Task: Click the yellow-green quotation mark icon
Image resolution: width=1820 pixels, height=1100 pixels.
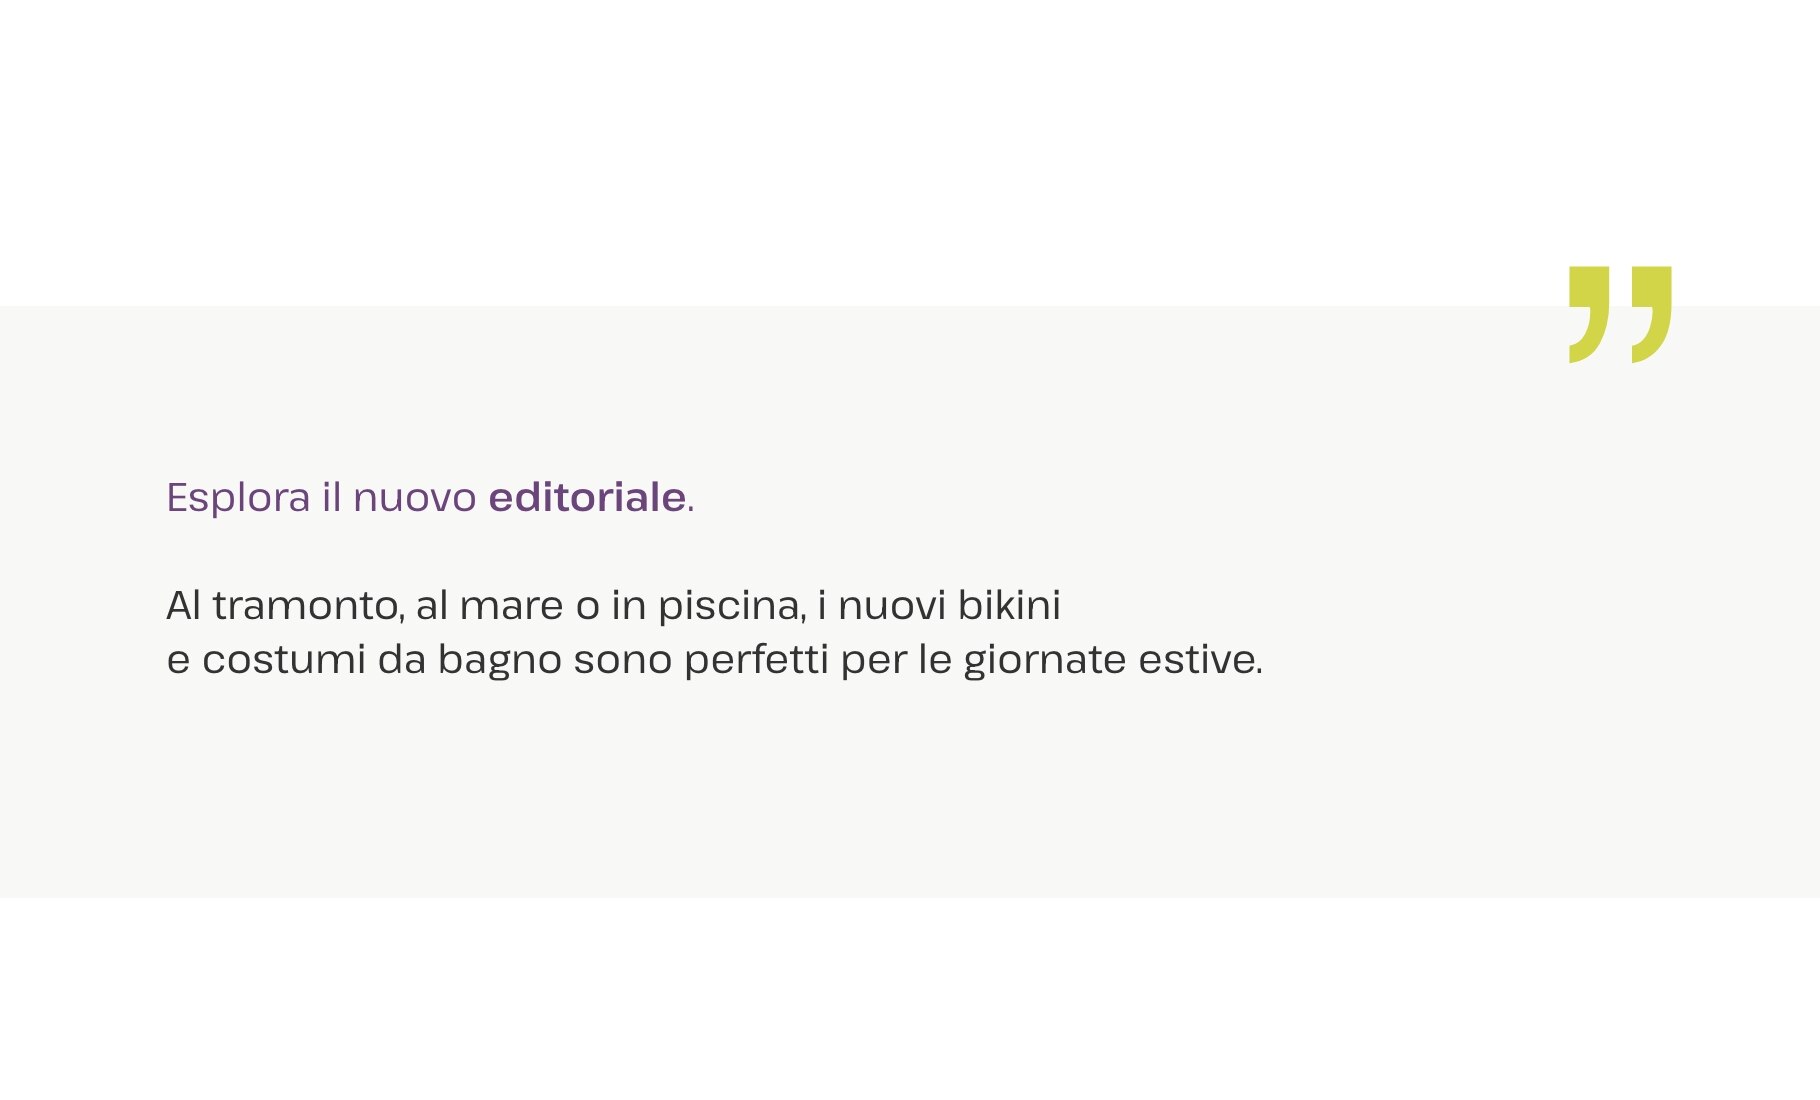Action: [1620, 314]
